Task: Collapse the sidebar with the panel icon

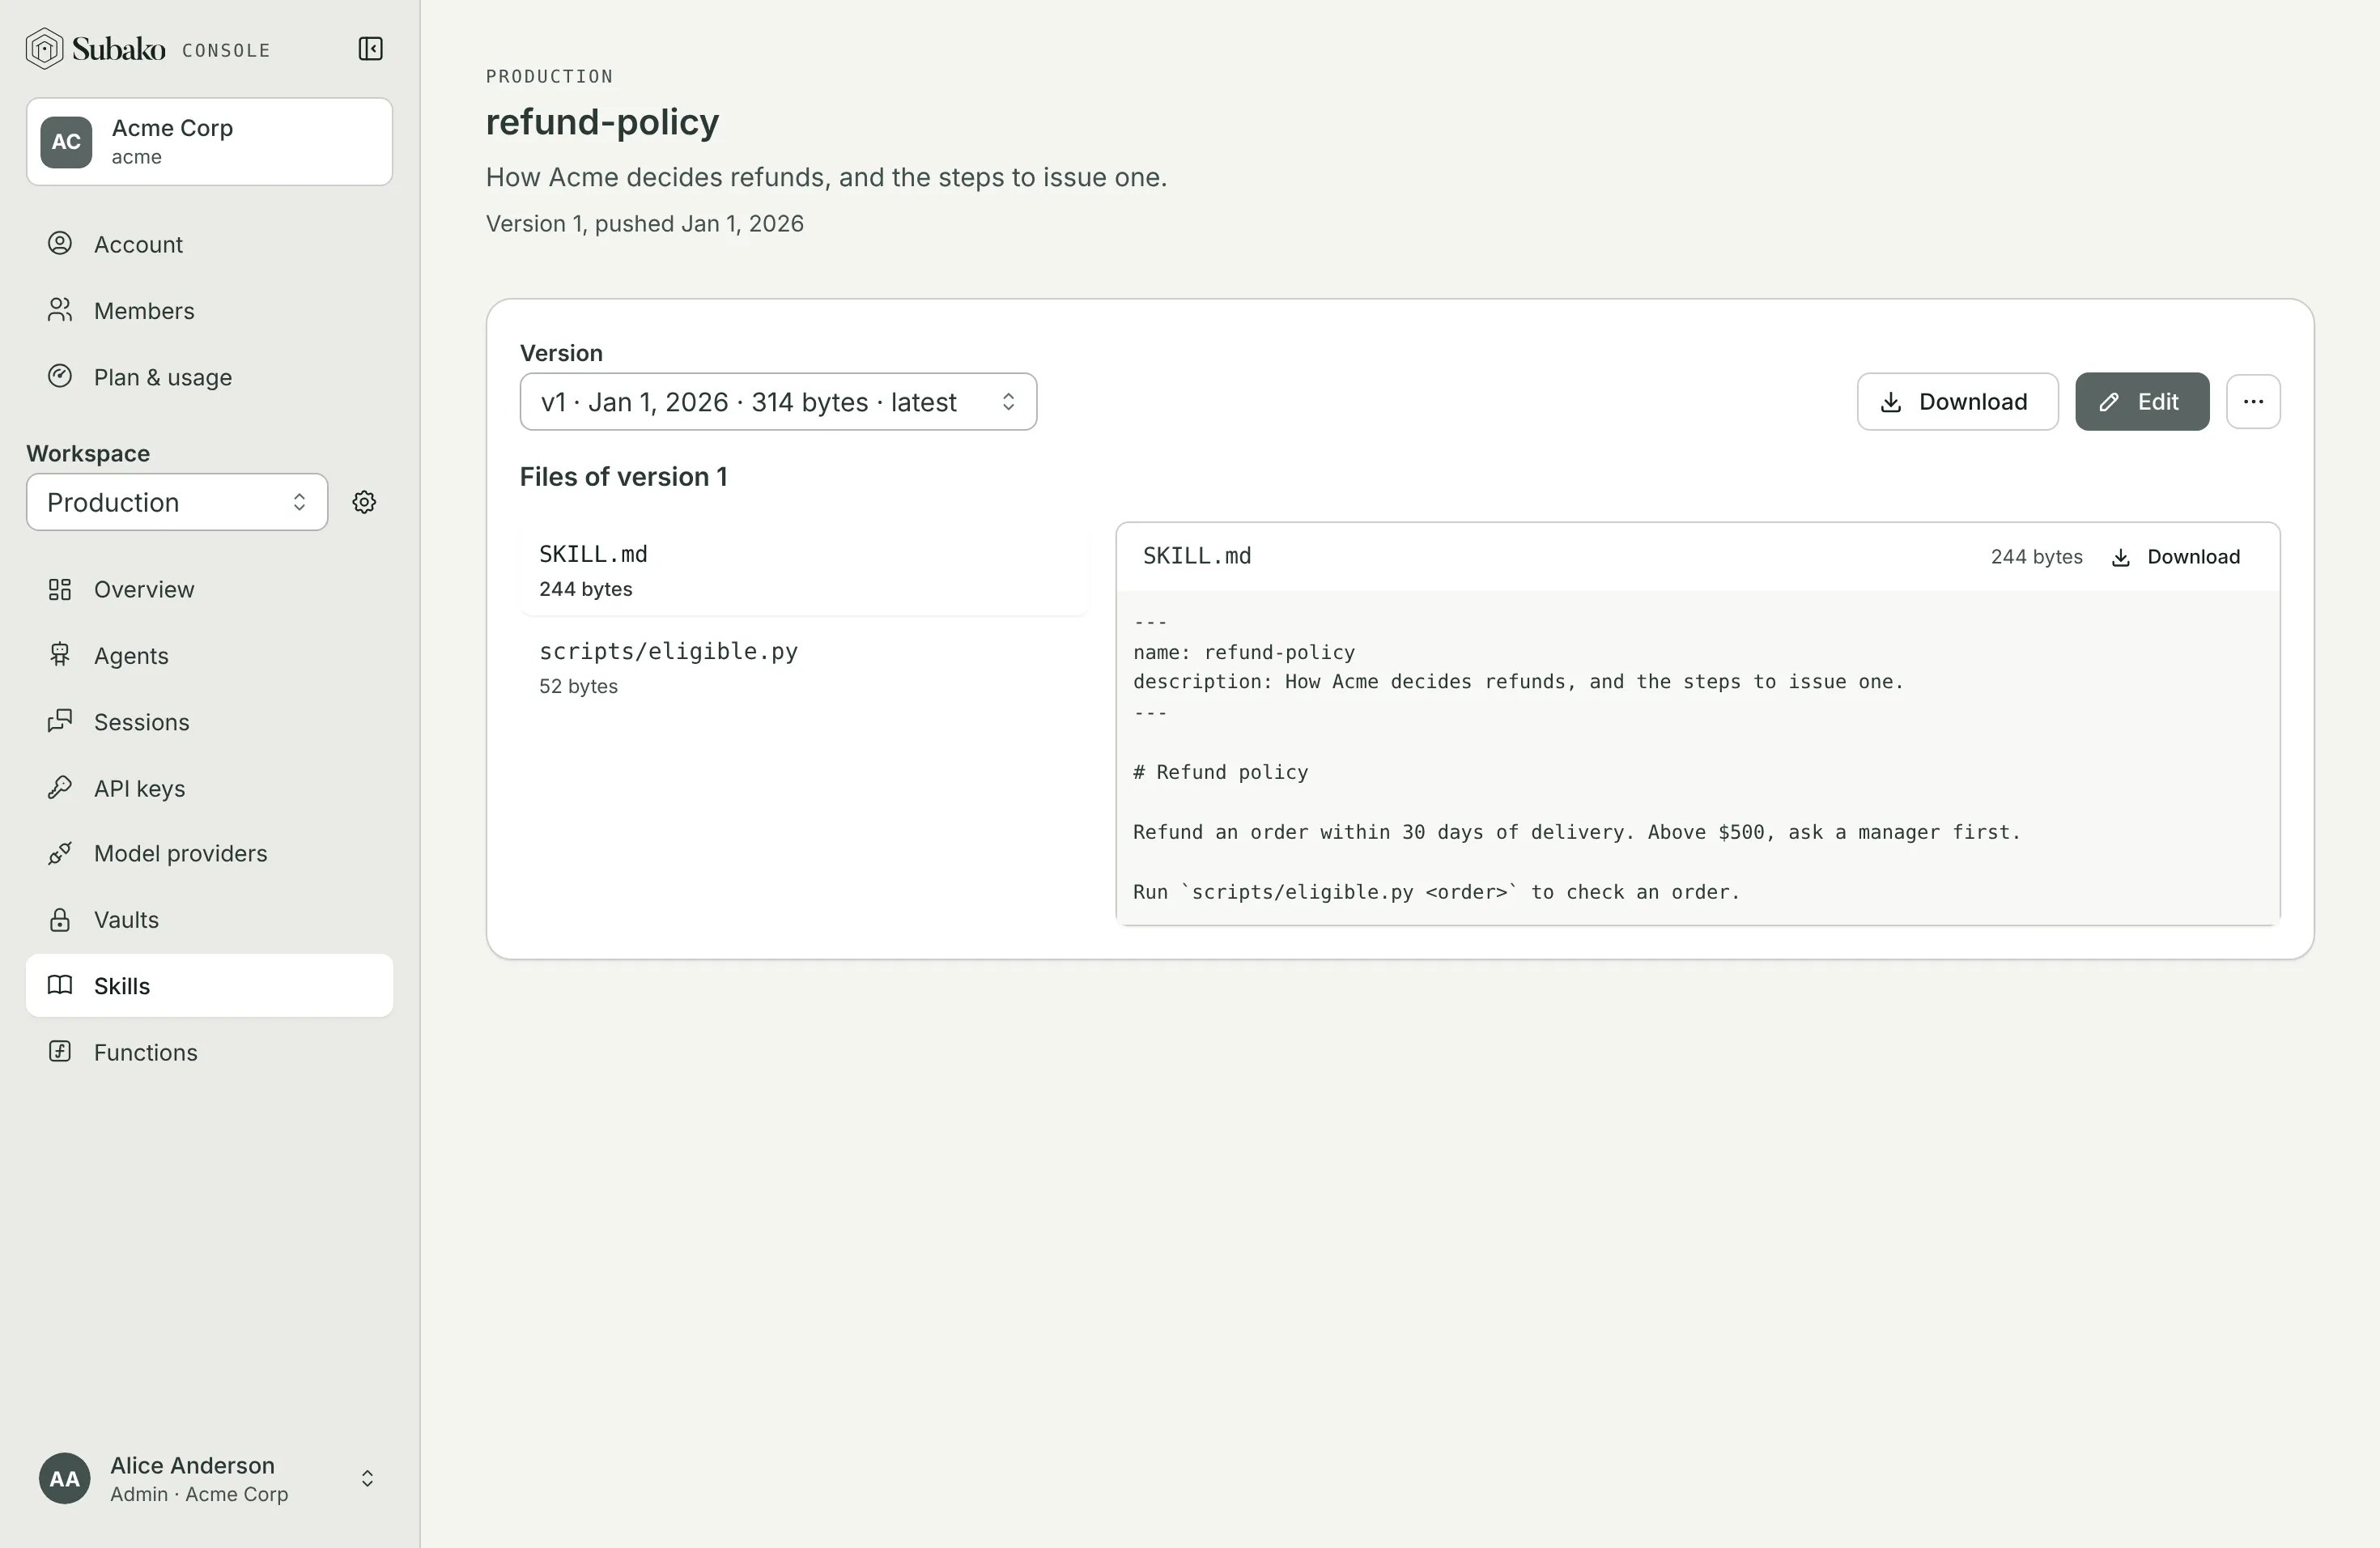Action: tap(370, 49)
